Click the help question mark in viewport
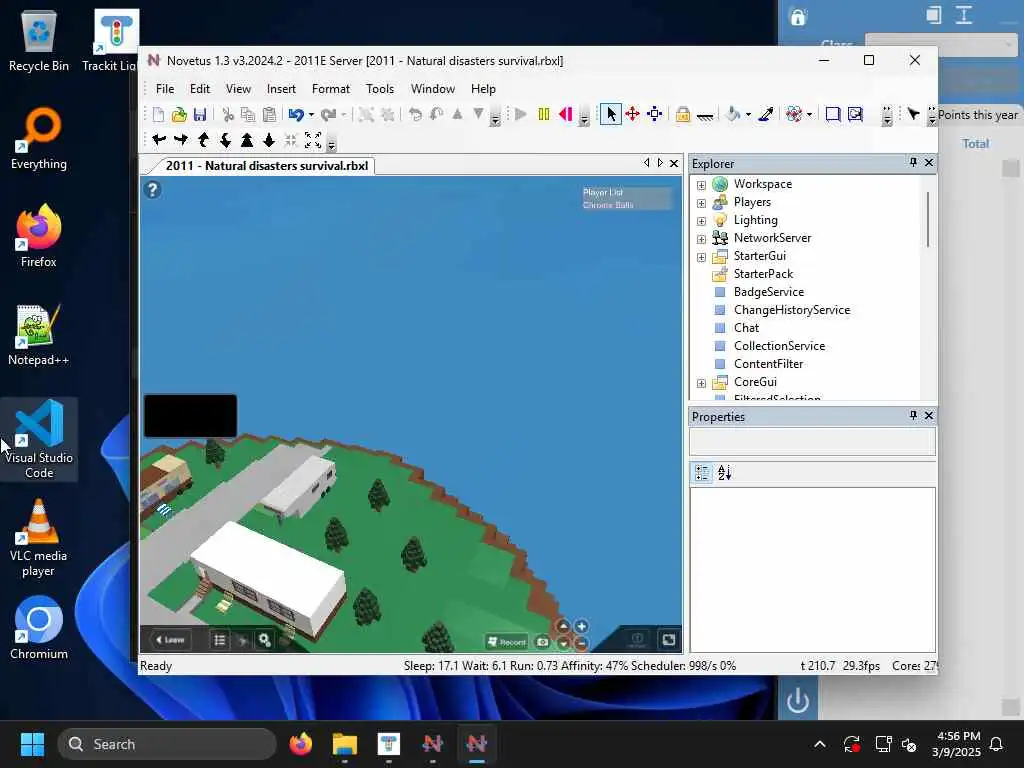The width and height of the screenshot is (1024, 768). [x=152, y=190]
